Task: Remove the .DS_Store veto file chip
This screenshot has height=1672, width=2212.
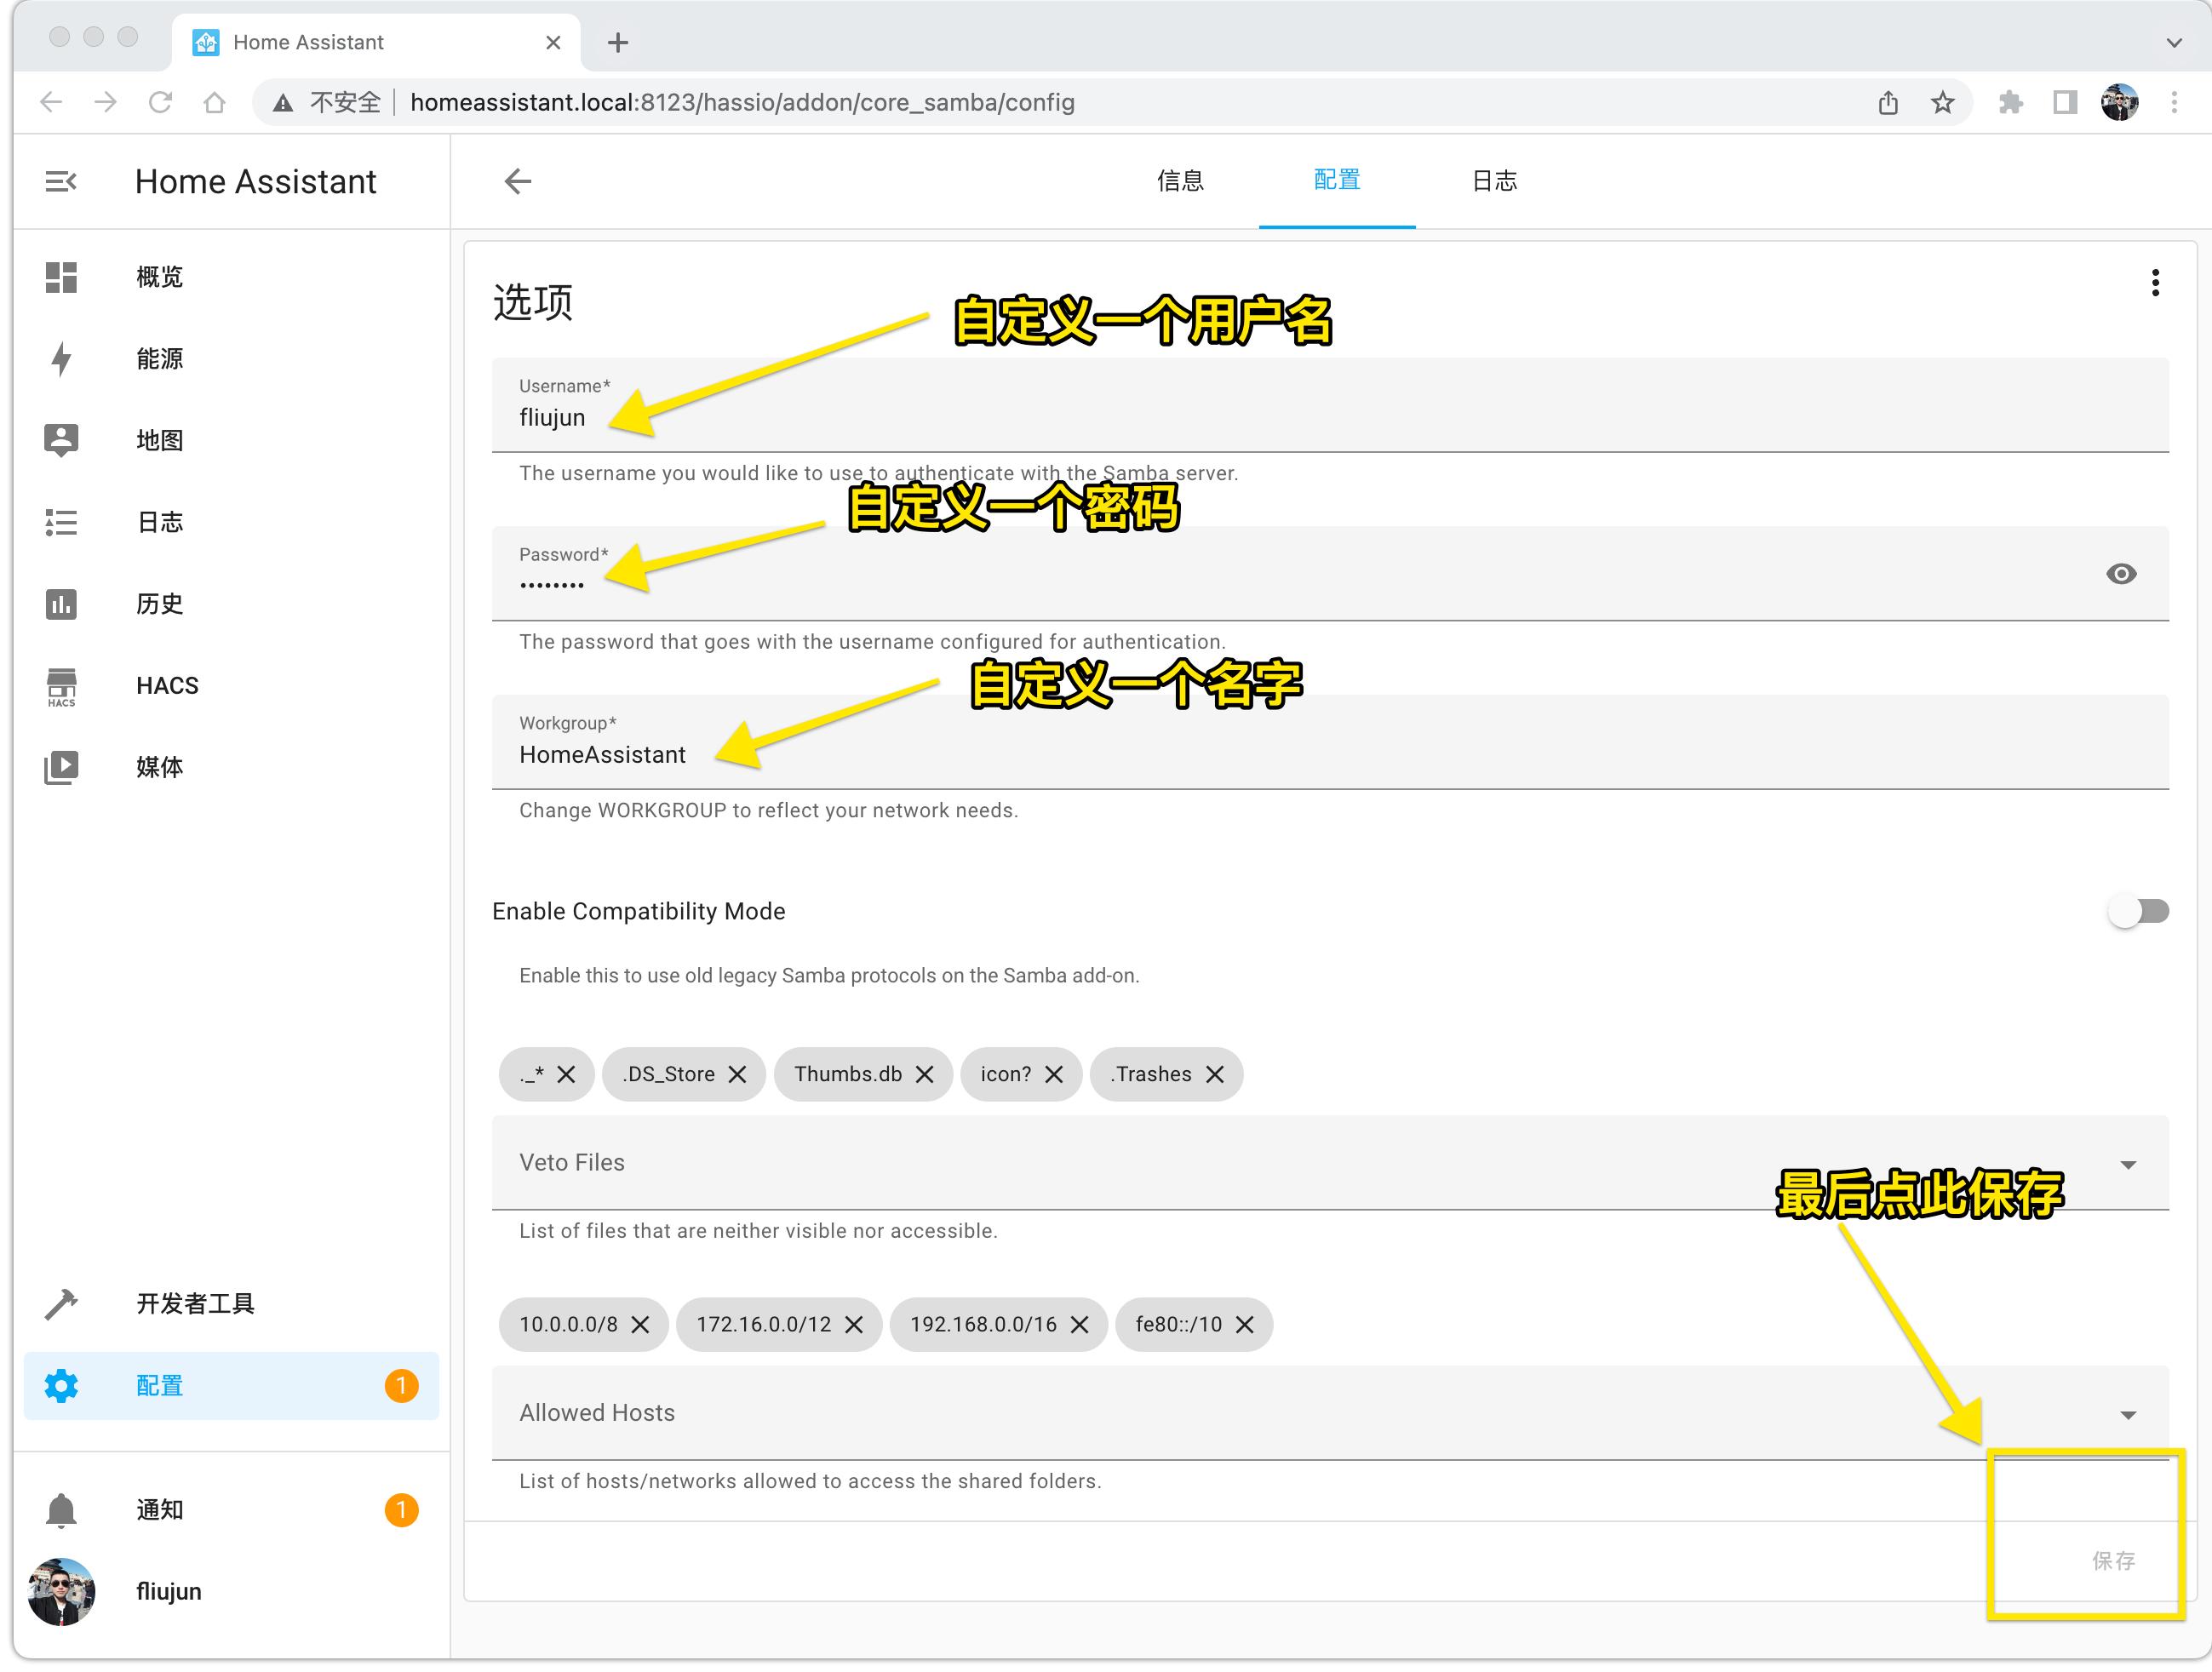Action: pyautogui.click(x=738, y=1075)
